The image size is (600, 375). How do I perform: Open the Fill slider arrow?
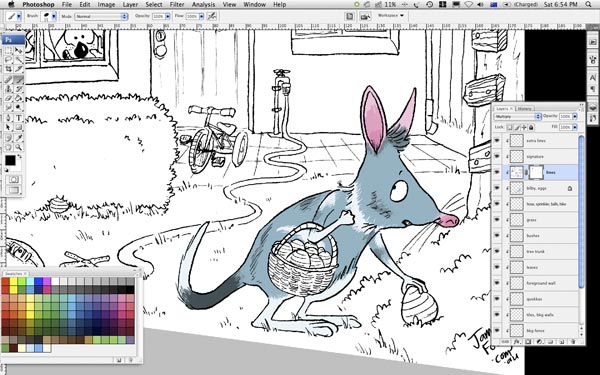click(574, 127)
